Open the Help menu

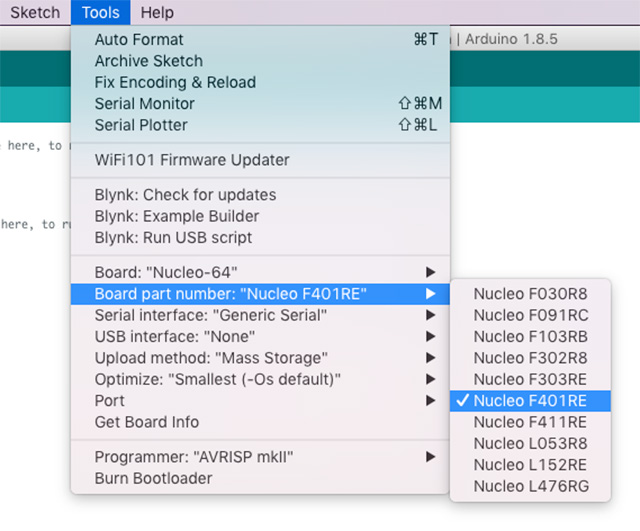tap(157, 13)
